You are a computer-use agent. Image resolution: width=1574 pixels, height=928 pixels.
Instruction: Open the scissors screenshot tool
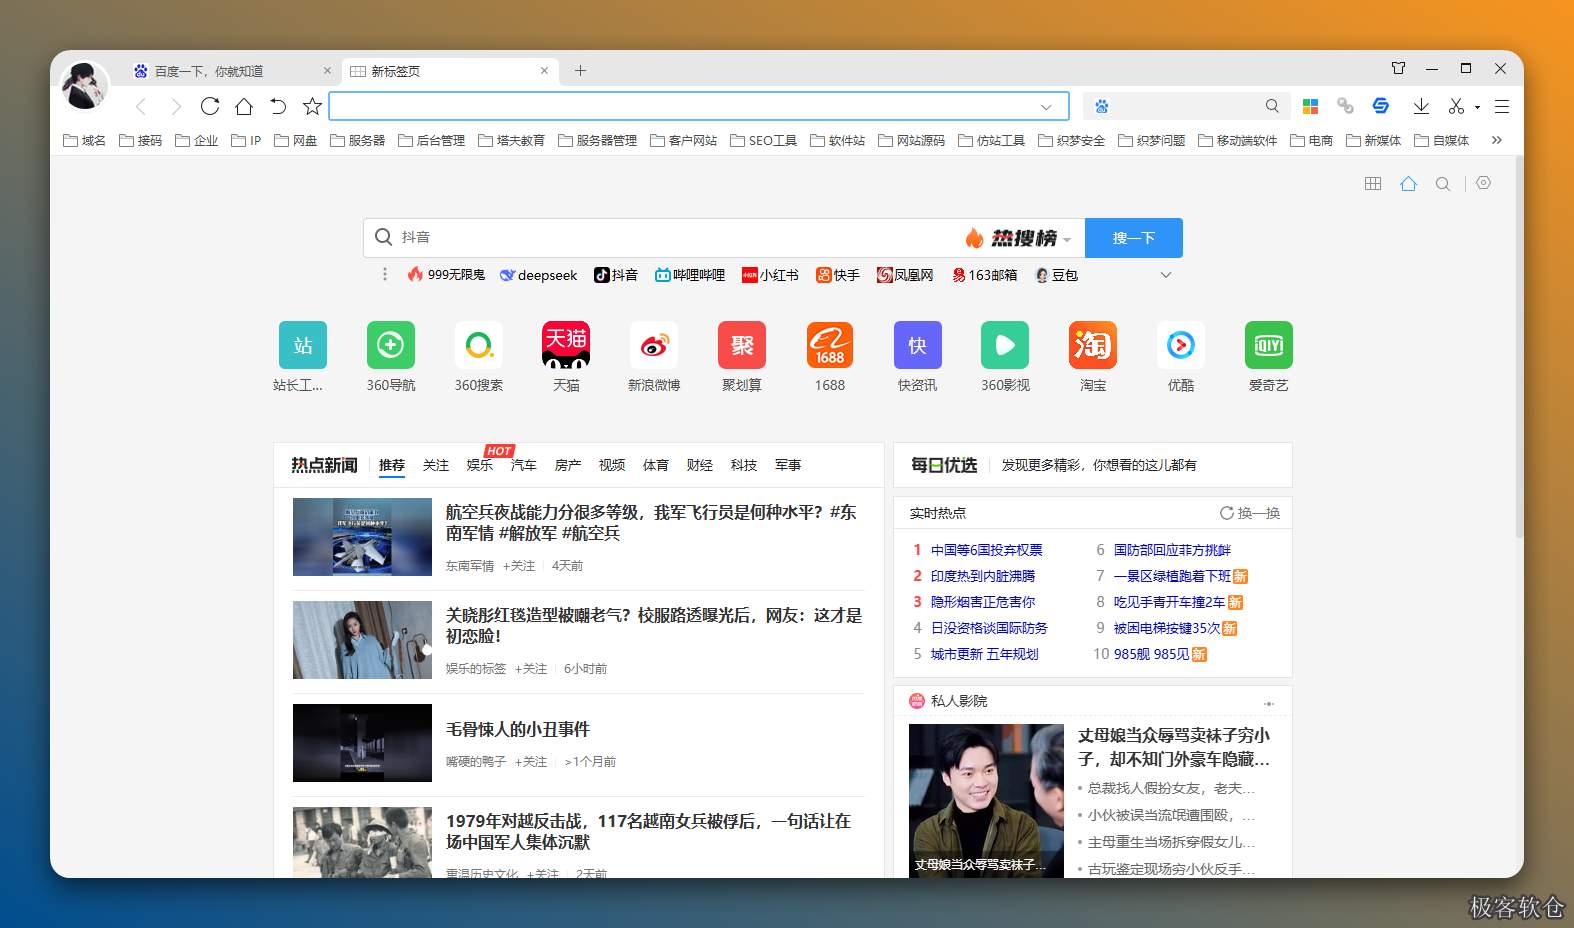coord(1456,106)
